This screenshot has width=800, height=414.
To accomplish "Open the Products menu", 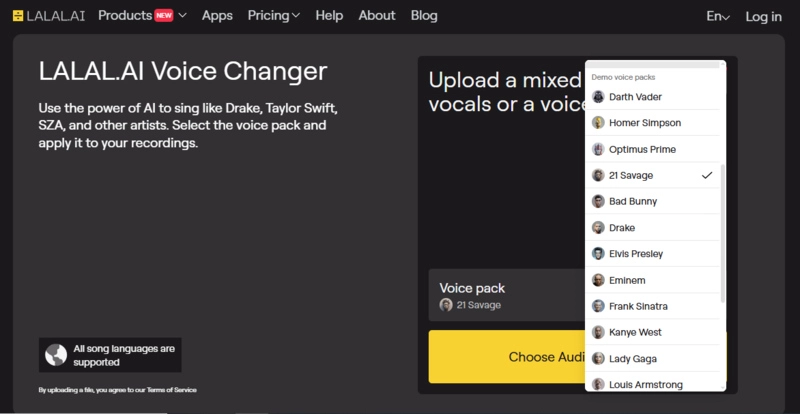I will [x=142, y=16].
